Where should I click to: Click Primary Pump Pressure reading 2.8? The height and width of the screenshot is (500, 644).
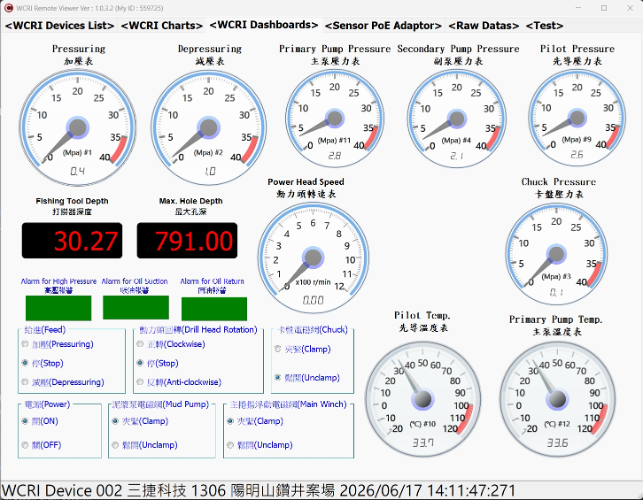click(x=335, y=156)
